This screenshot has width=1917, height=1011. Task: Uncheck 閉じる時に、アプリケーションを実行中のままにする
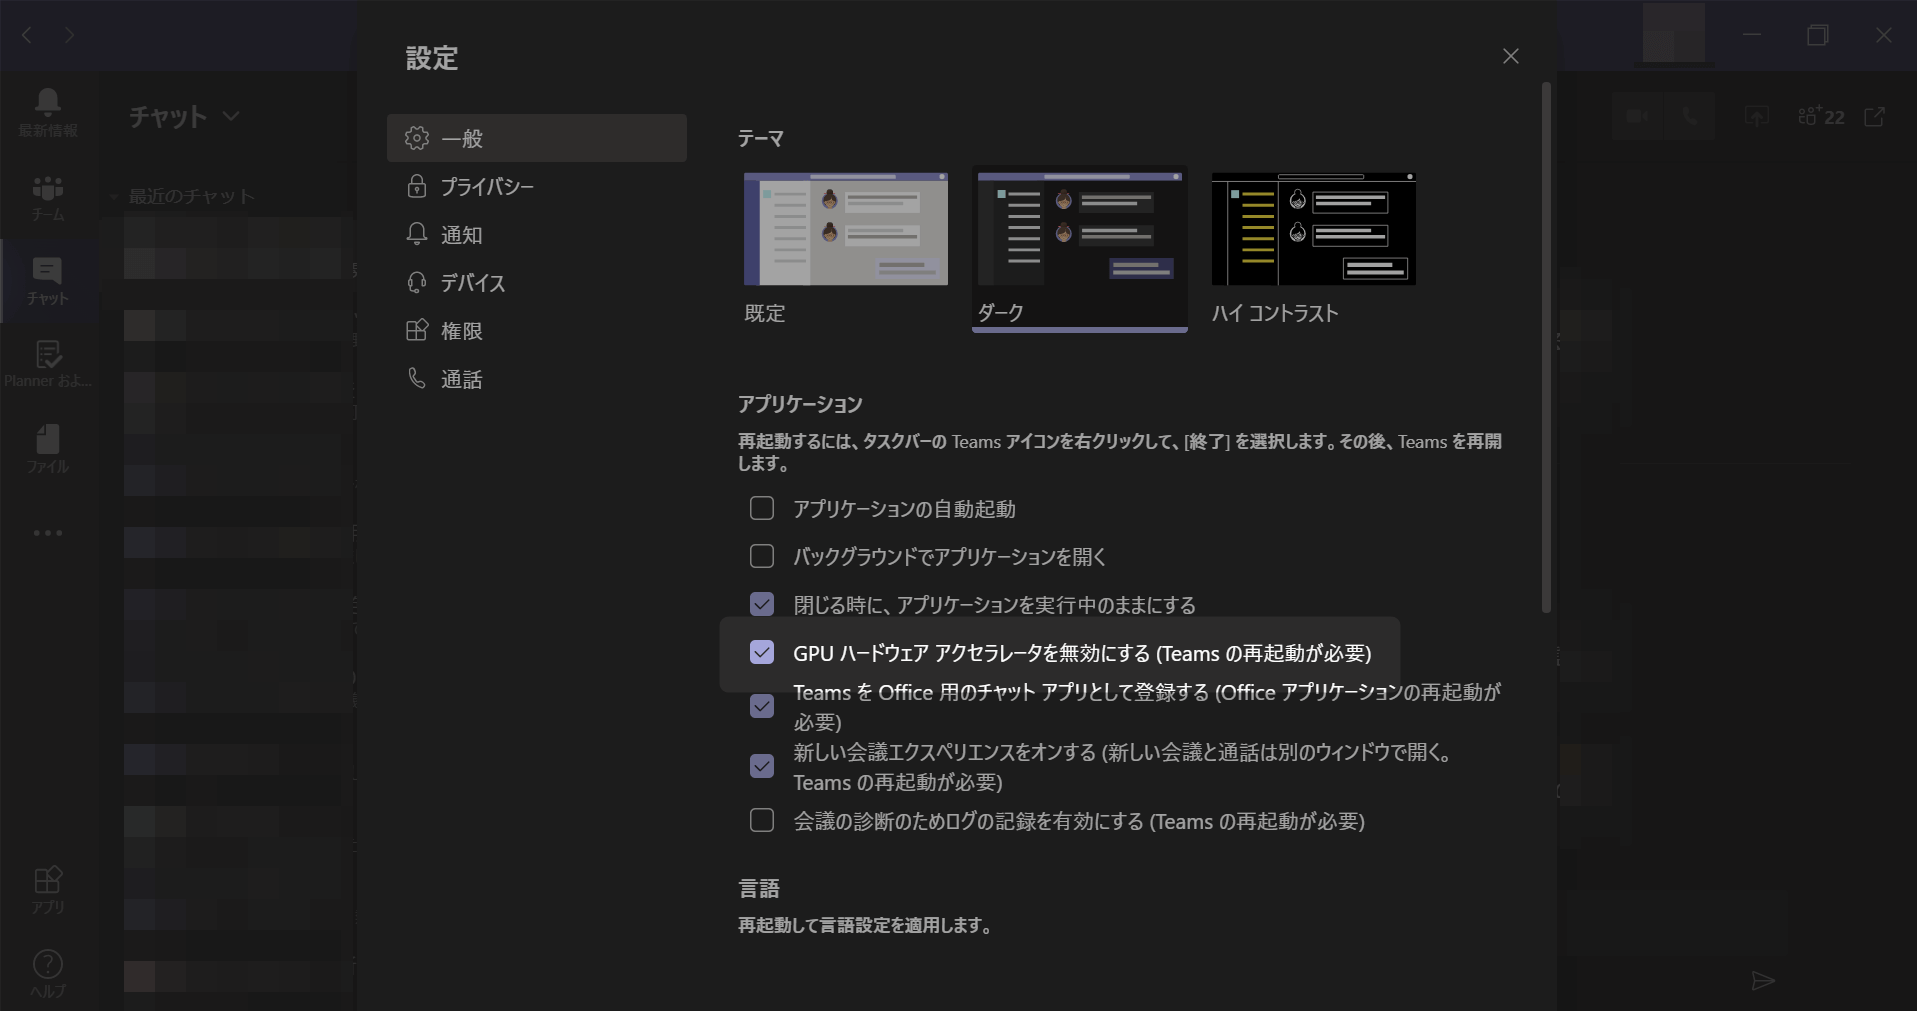(x=762, y=604)
